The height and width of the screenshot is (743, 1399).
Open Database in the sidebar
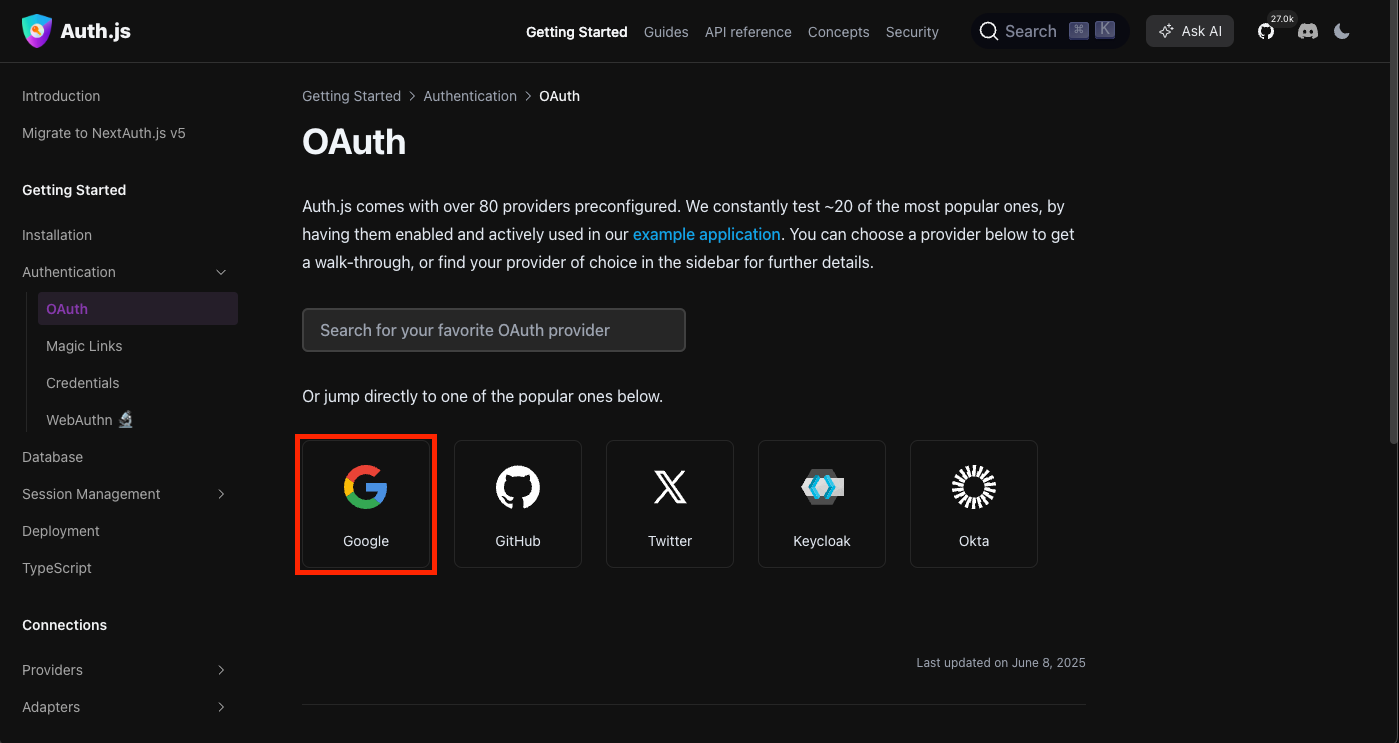[x=52, y=457]
